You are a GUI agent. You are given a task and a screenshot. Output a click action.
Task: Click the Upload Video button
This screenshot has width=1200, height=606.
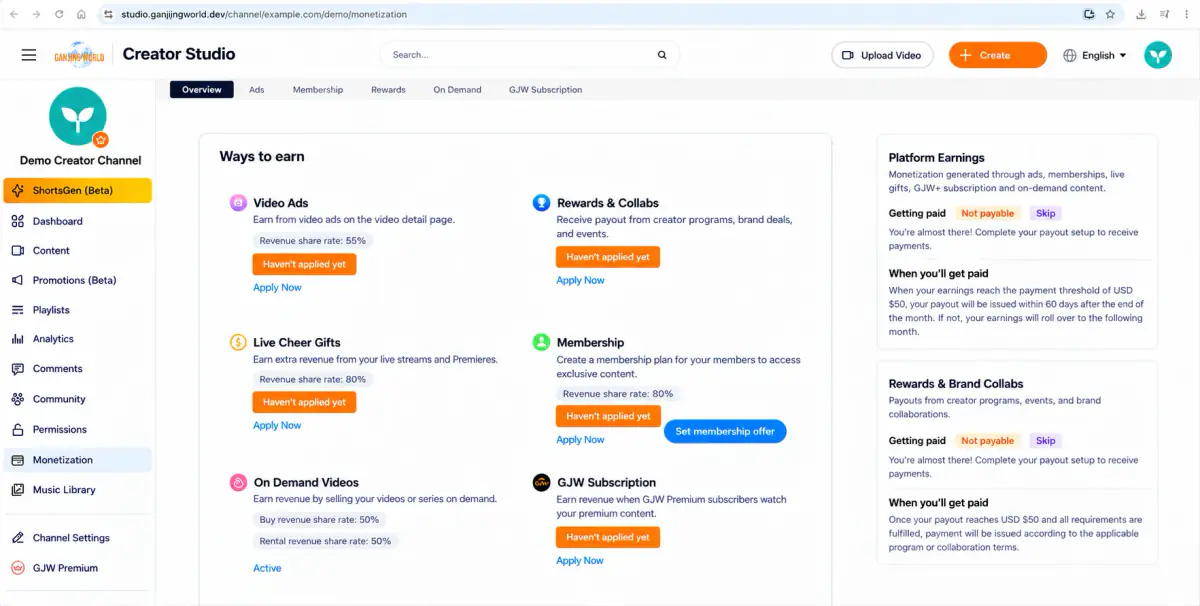coord(882,55)
